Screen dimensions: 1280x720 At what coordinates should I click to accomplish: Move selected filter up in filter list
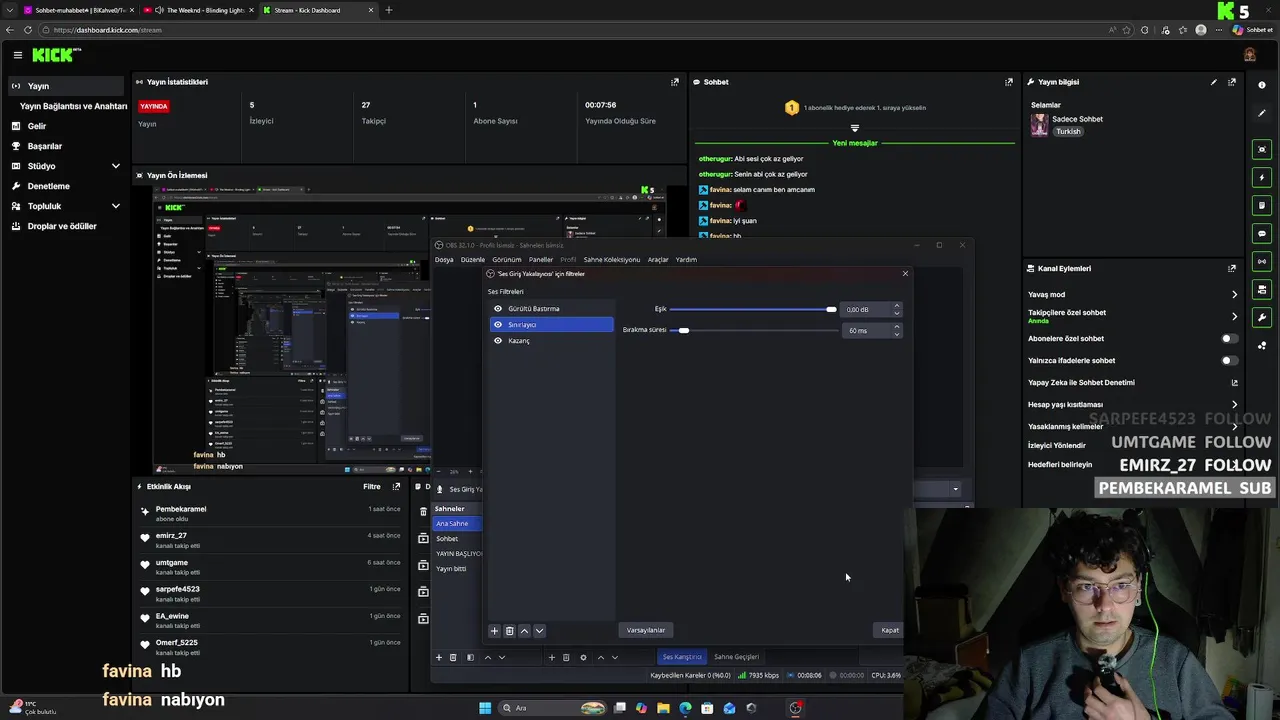click(x=524, y=631)
